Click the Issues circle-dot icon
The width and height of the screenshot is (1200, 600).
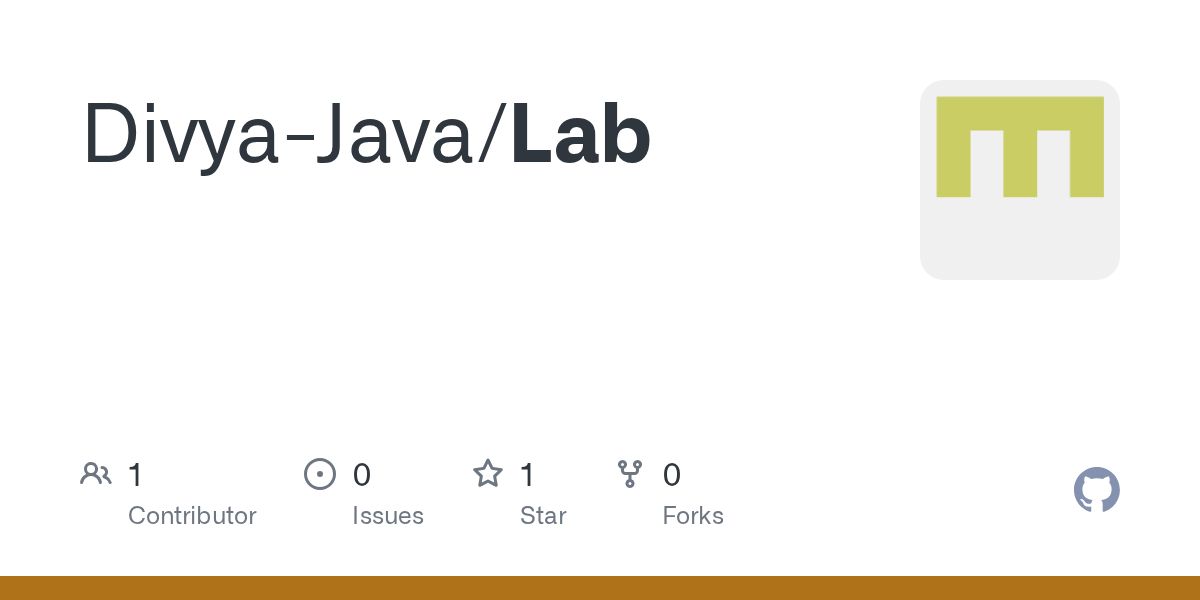pos(320,474)
